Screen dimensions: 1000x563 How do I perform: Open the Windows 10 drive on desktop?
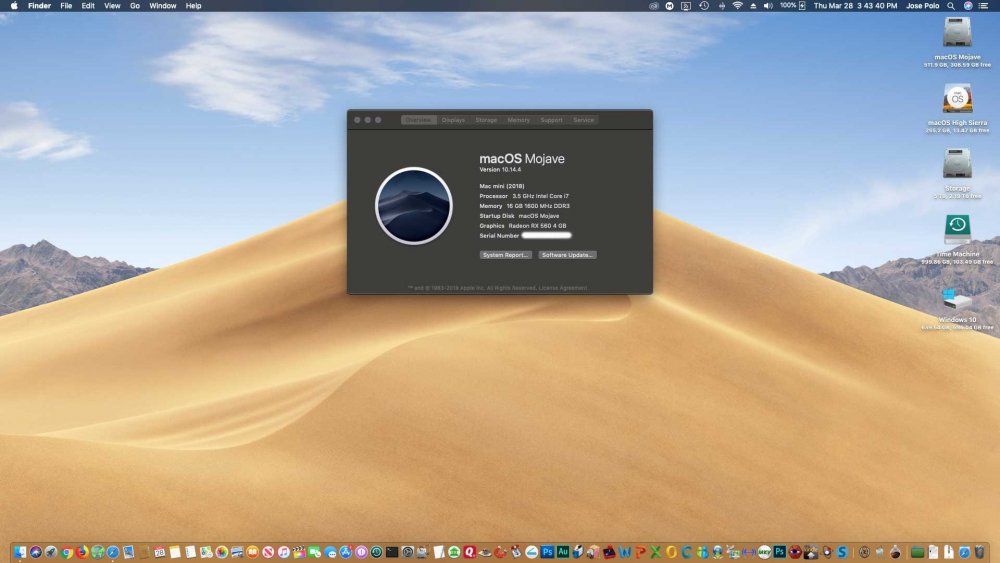point(957,300)
